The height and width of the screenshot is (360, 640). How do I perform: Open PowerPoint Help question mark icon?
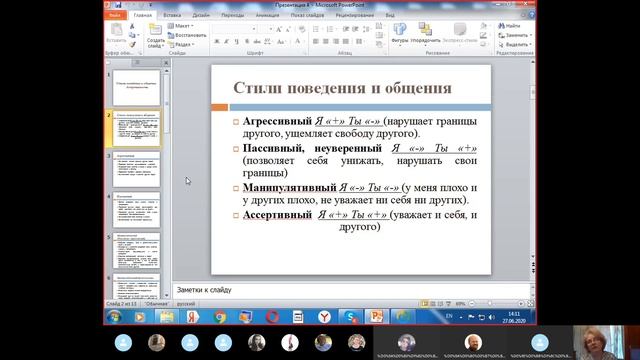[x=531, y=15]
